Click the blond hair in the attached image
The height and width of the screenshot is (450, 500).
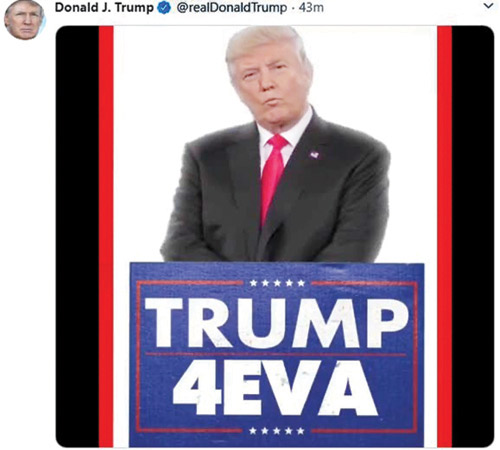pos(263,43)
